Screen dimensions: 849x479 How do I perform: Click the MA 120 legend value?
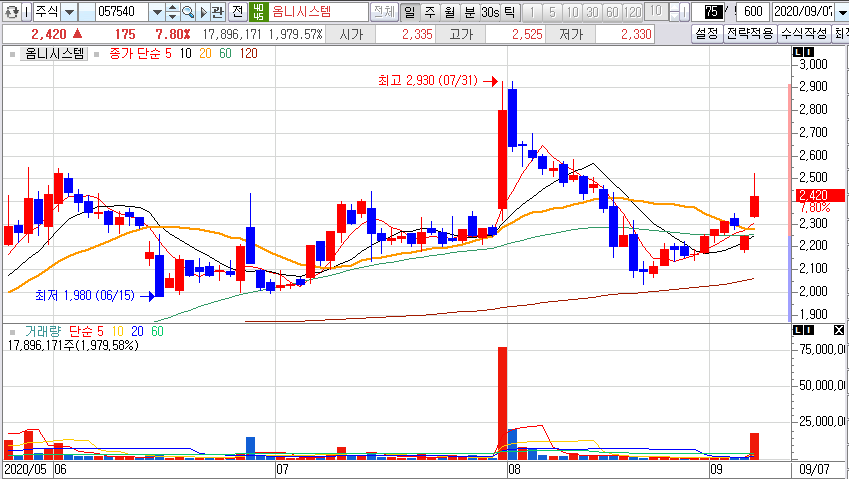point(249,54)
